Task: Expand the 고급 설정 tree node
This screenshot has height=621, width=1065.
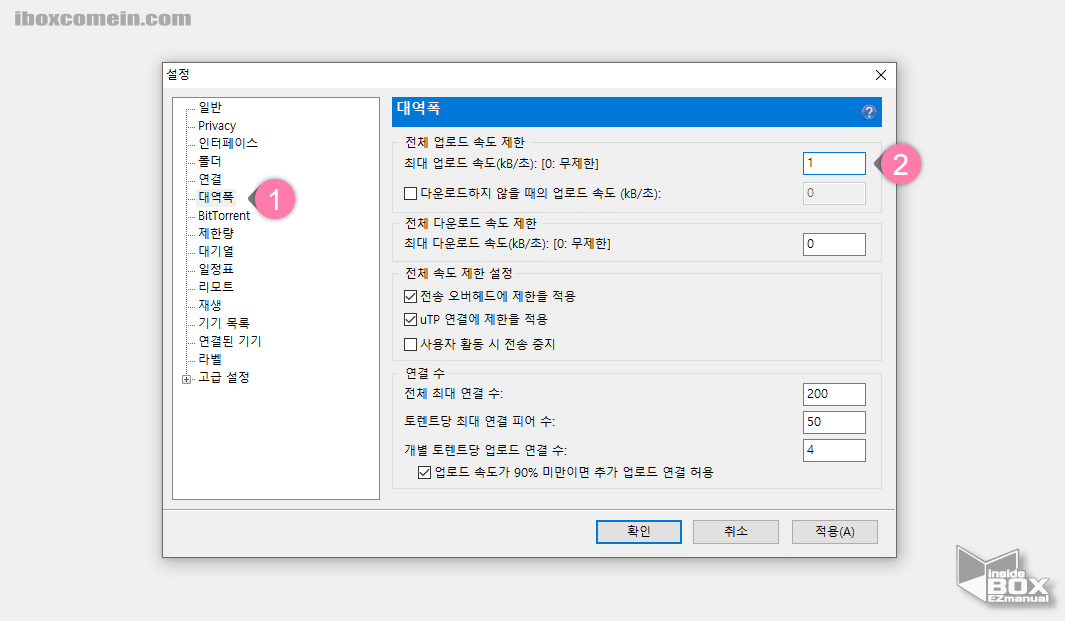Action: point(186,377)
